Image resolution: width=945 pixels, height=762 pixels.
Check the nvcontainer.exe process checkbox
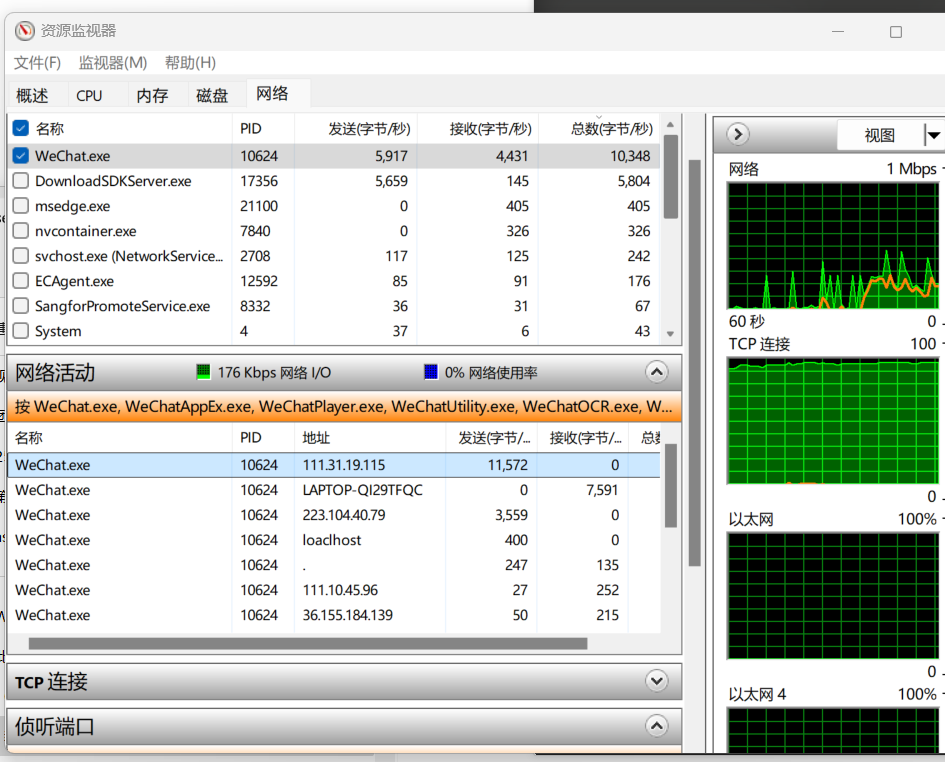pos(20,231)
